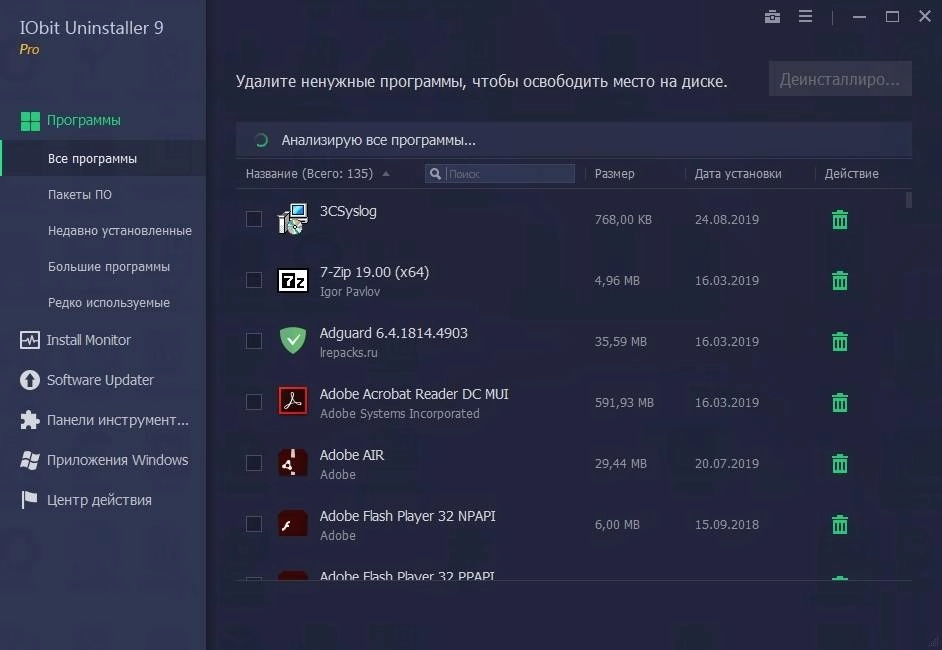Open Панели инструмент... section
942x650 pixels.
point(118,420)
